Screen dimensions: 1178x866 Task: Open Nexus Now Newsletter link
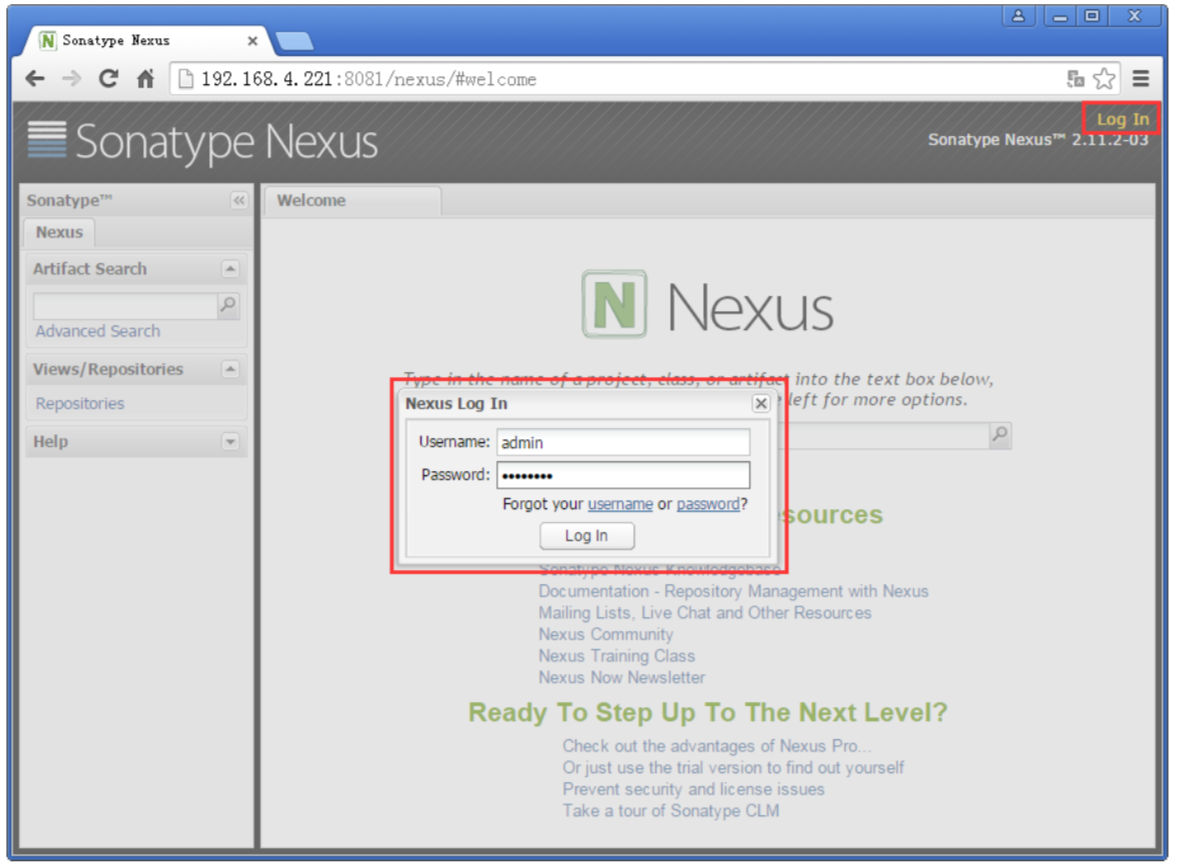622,677
